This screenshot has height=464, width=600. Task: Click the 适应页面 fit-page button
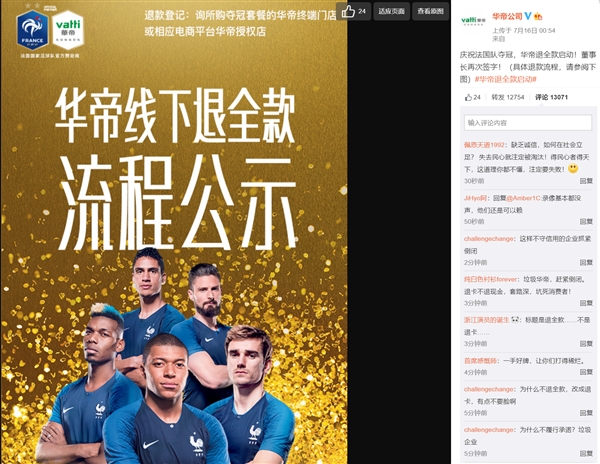tap(391, 11)
